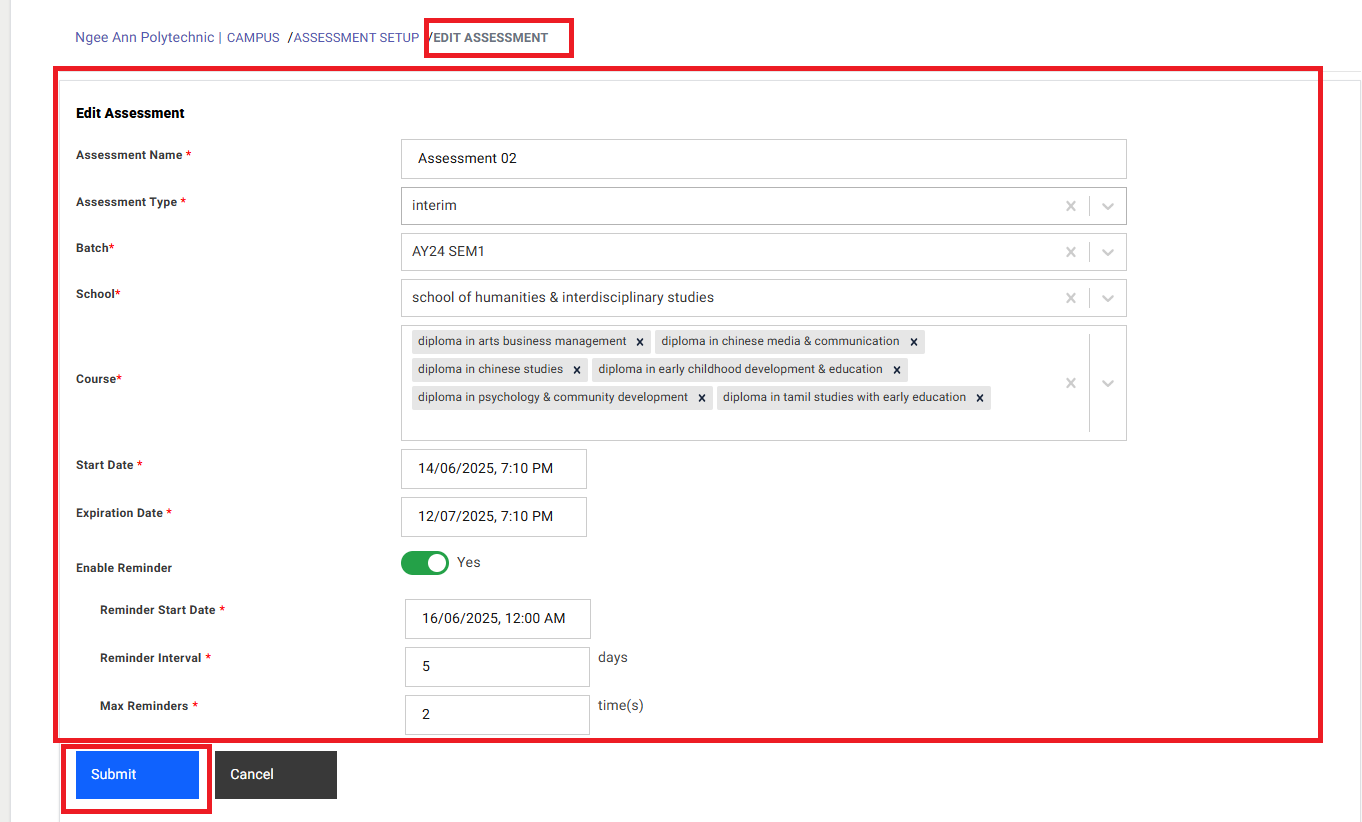Remove diploma in chinese studies tag
1362x822 pixels.
[x=577, y=370]
